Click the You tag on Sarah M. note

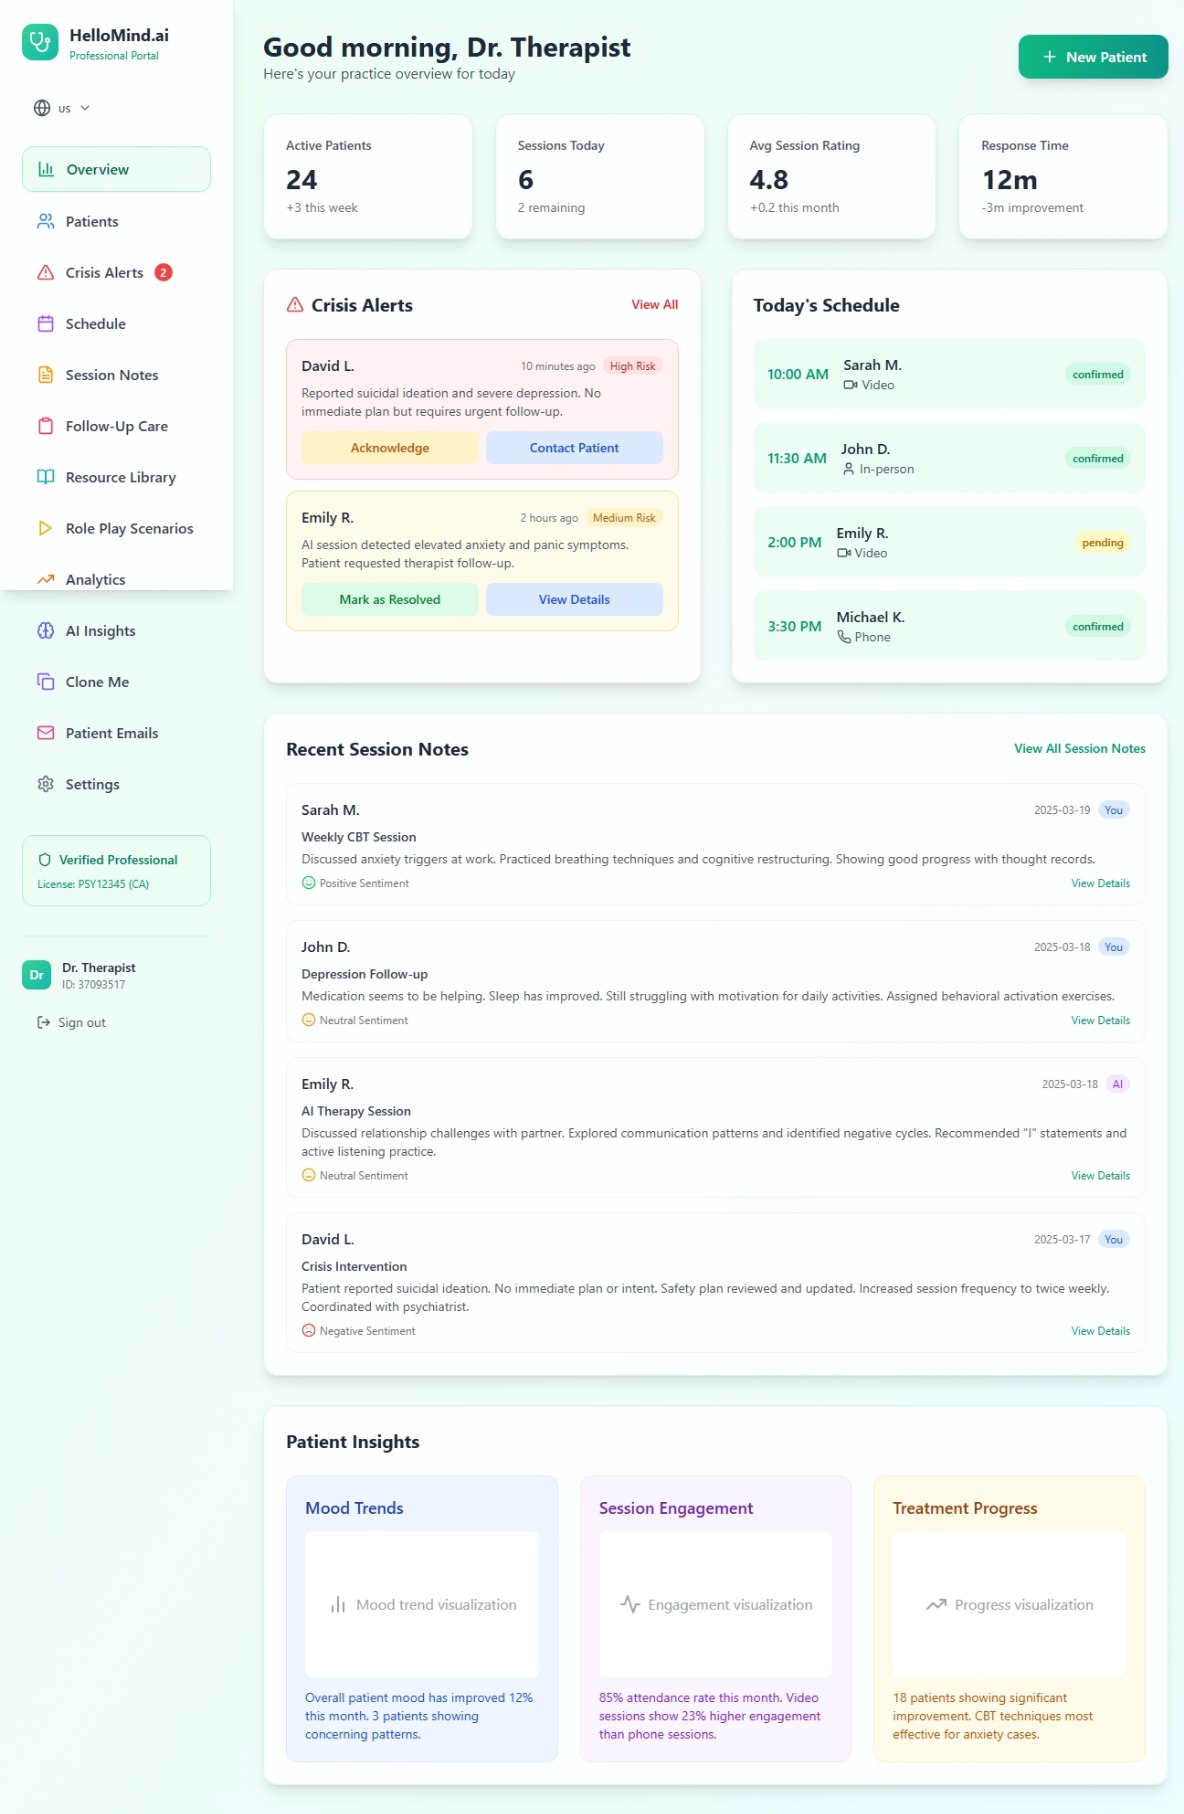tap(1114, 810)
